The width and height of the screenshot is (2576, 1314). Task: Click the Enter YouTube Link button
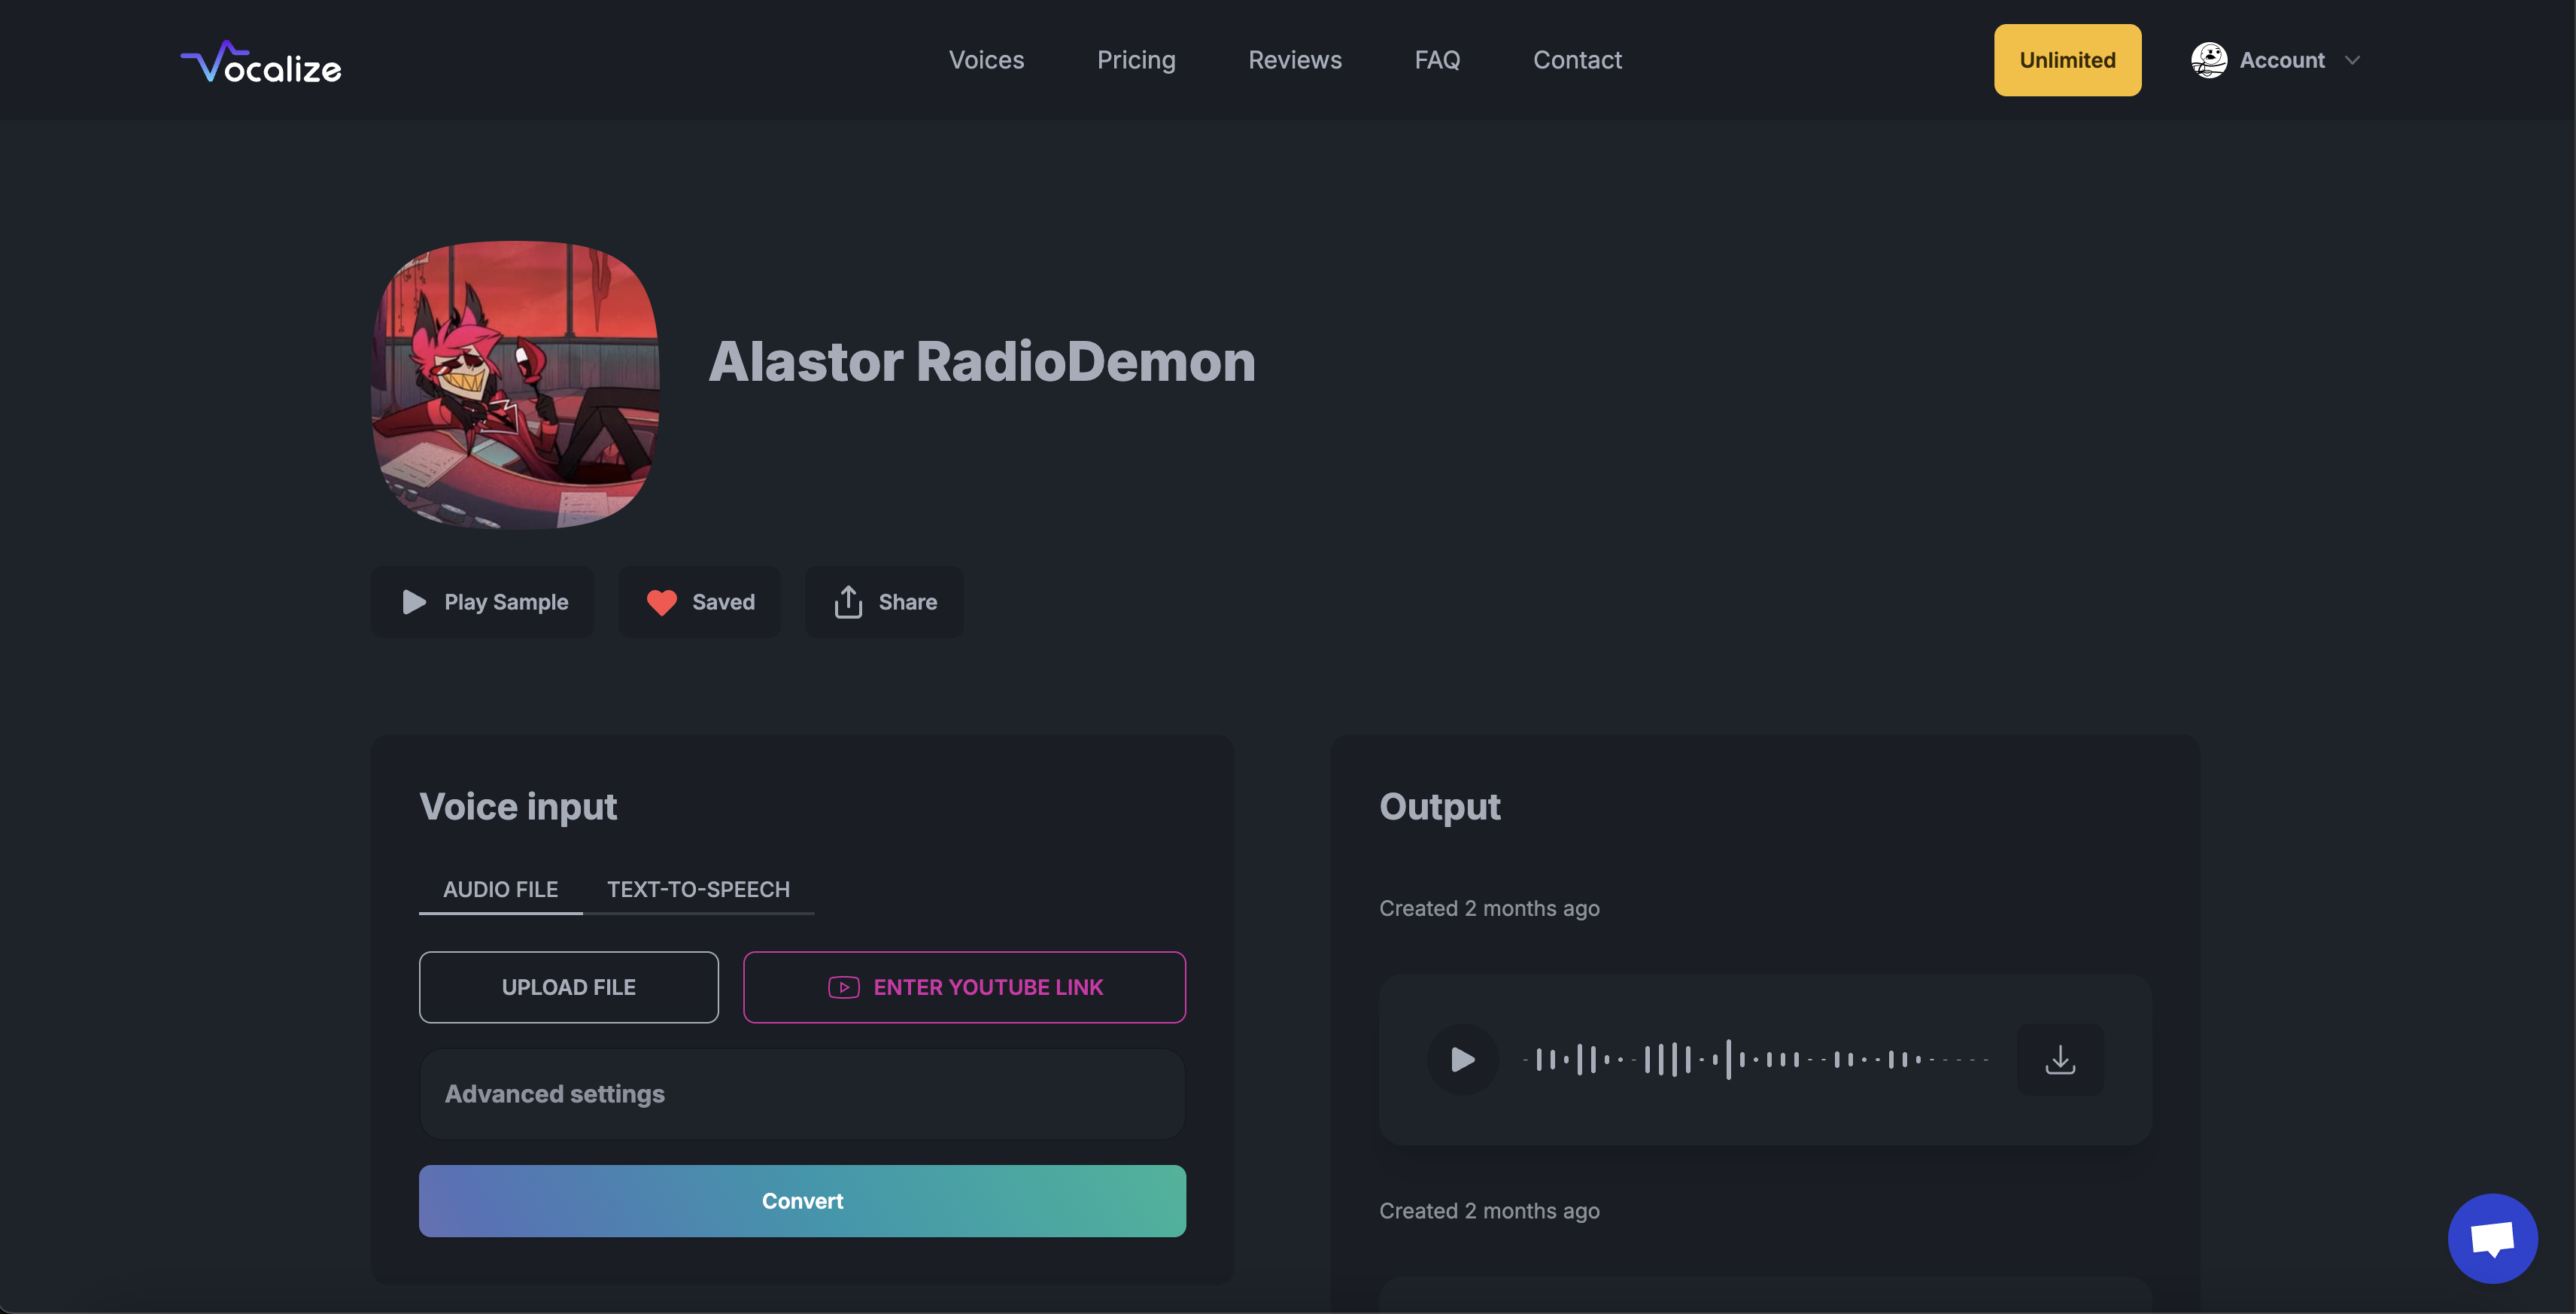pos(964,987)
